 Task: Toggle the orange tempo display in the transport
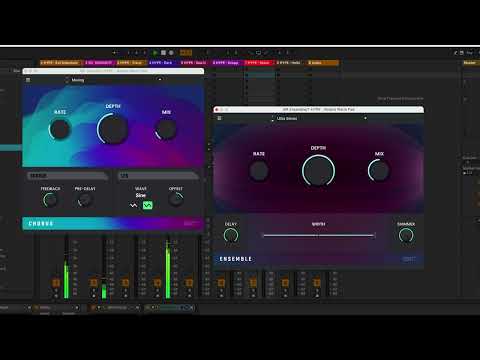pos(186,53)
